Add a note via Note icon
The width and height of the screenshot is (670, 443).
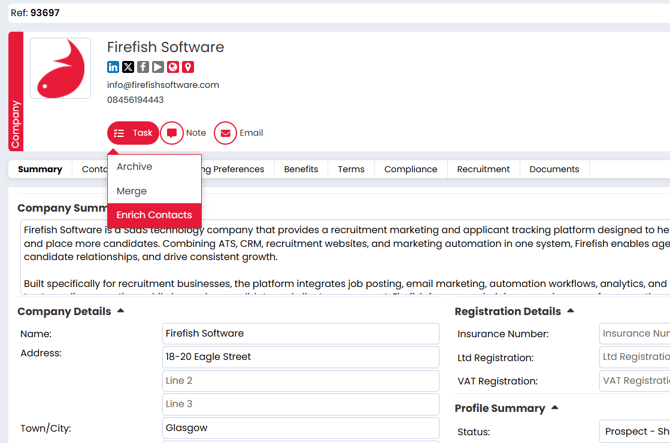(x=172, y=133)
